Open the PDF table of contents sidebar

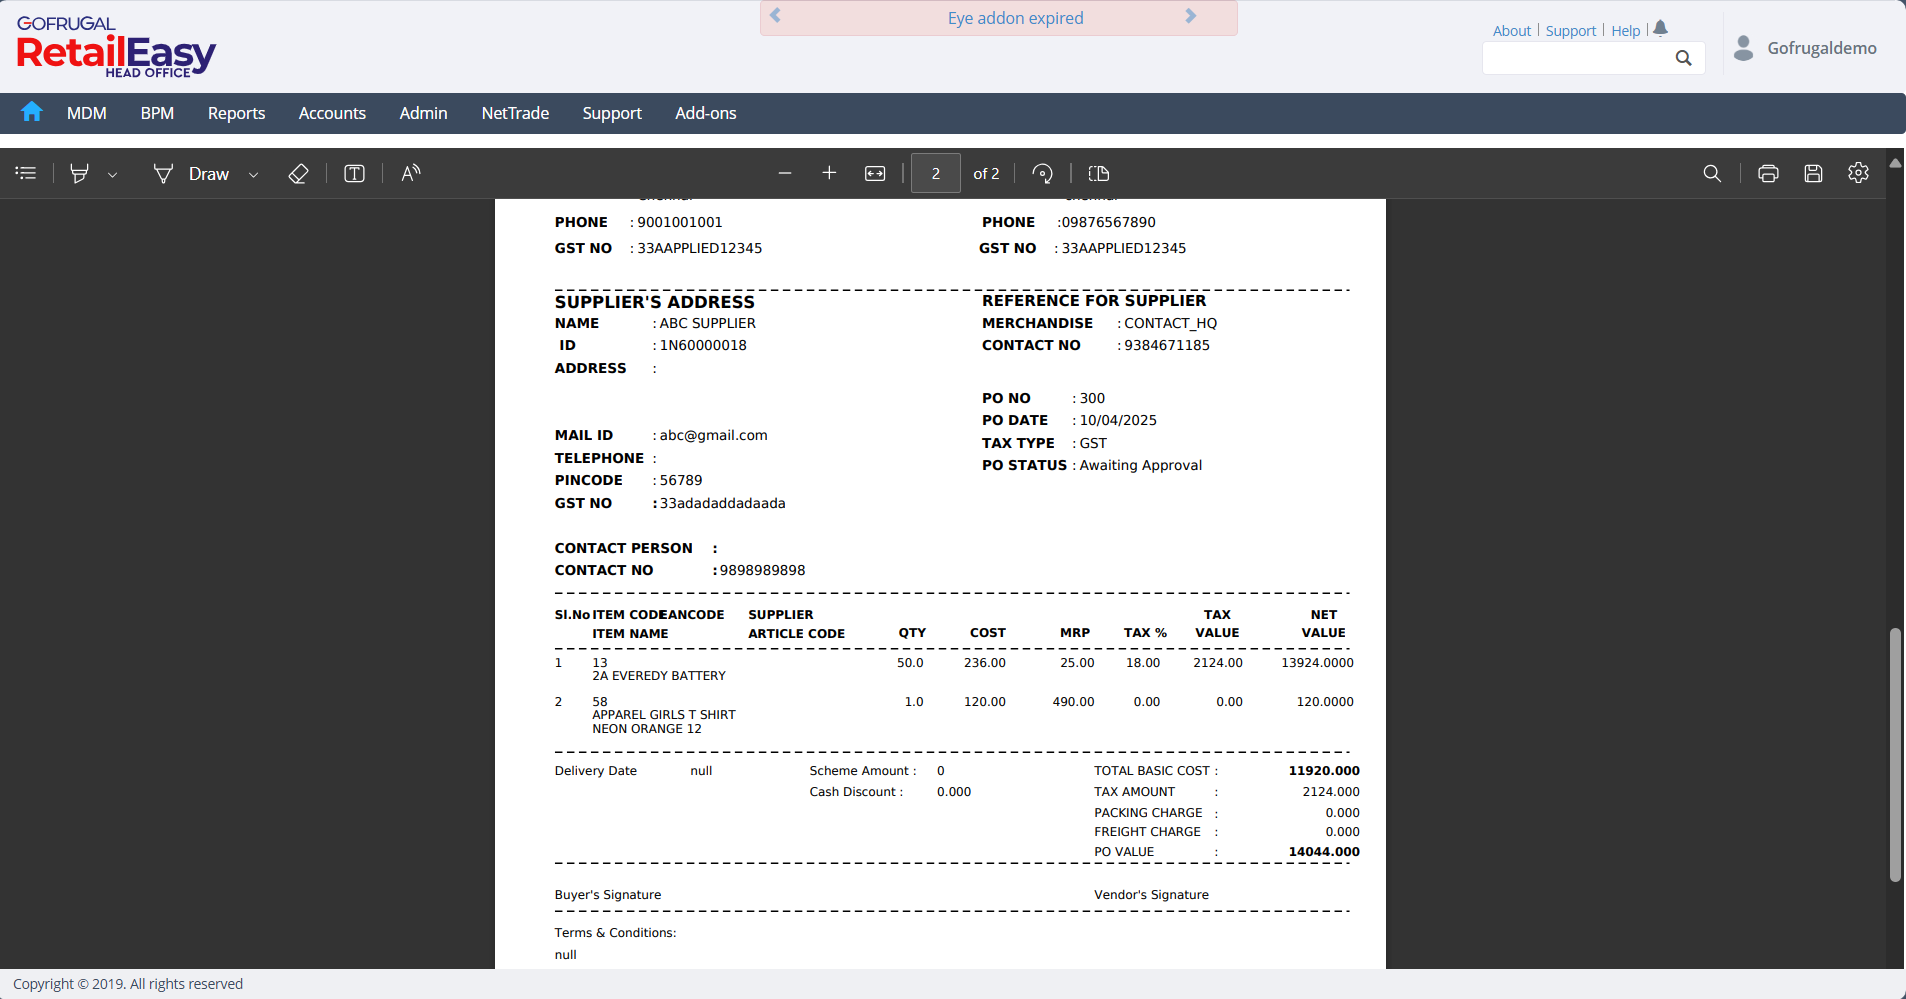point(26,174)
